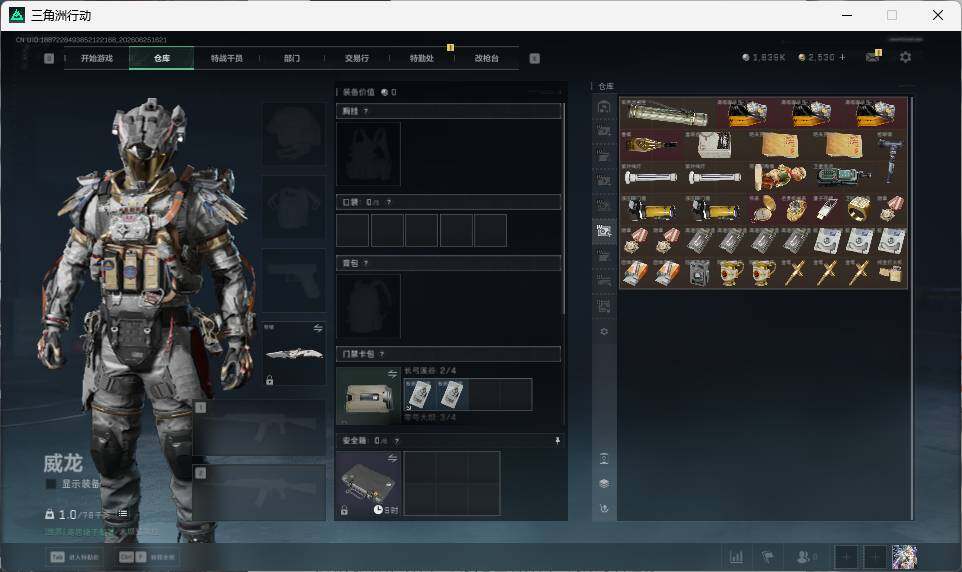Select the secure container item with 9时 timer
This screenshot has width=962, height=572.
coord(368,483)
